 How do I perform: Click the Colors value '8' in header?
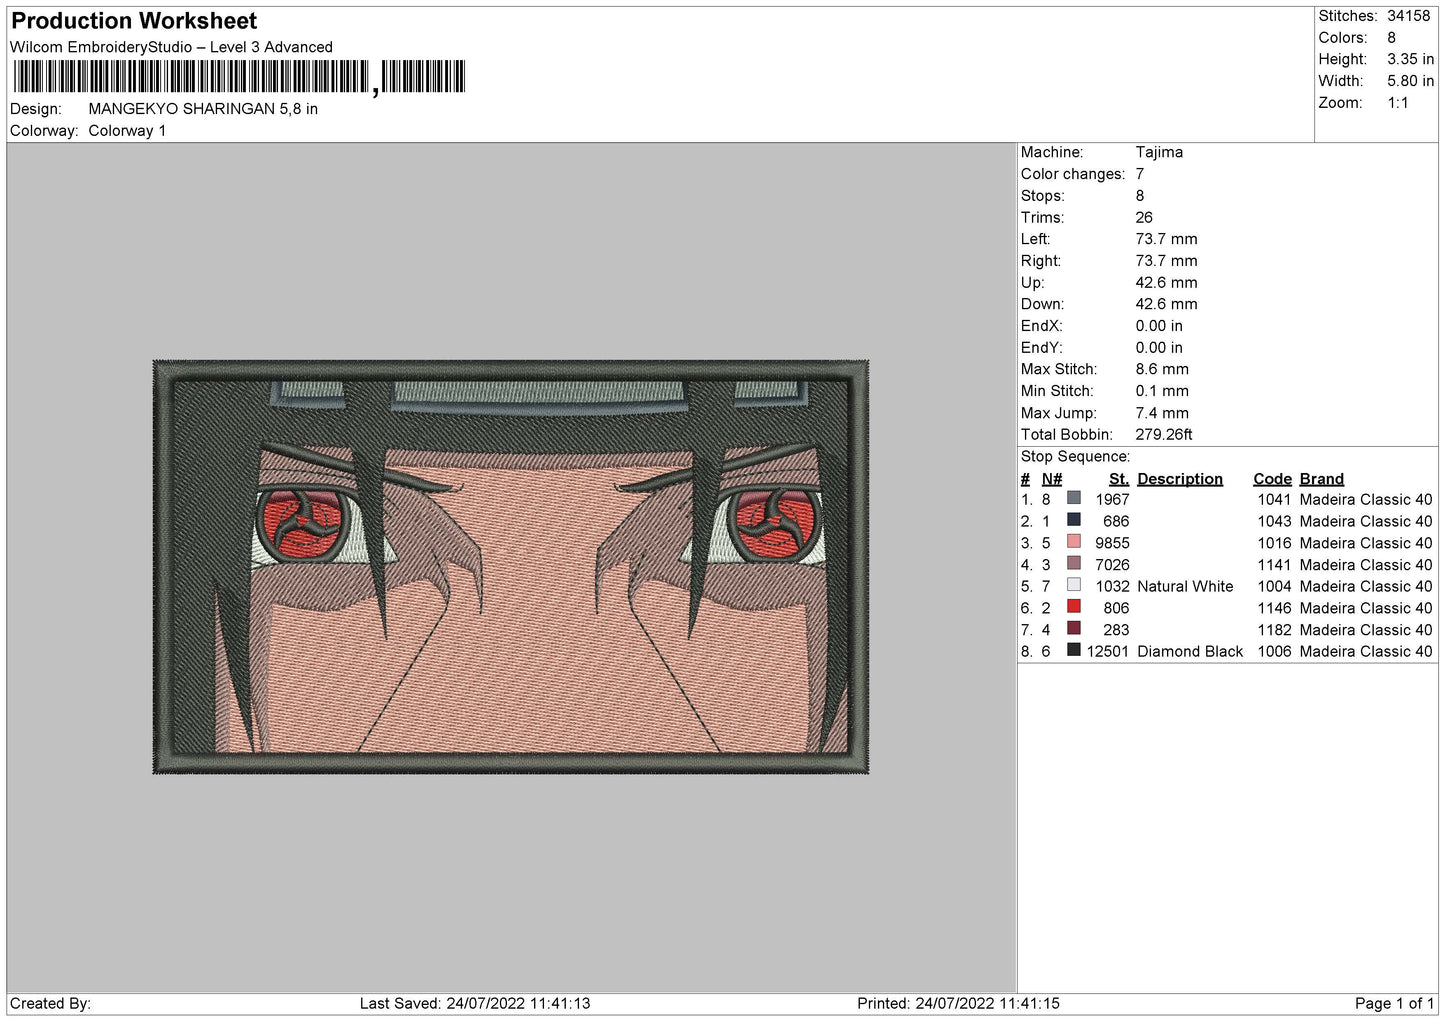[x=1391, y=38]
